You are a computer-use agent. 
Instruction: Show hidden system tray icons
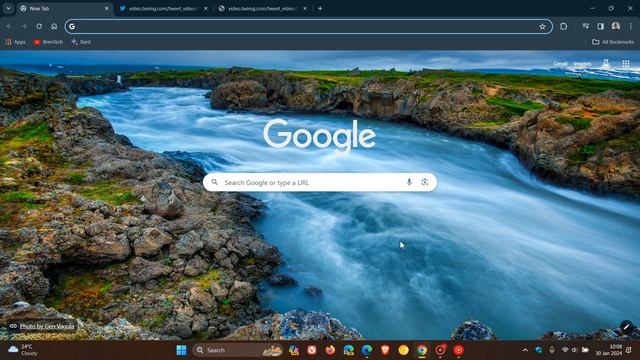click(525, 350)
